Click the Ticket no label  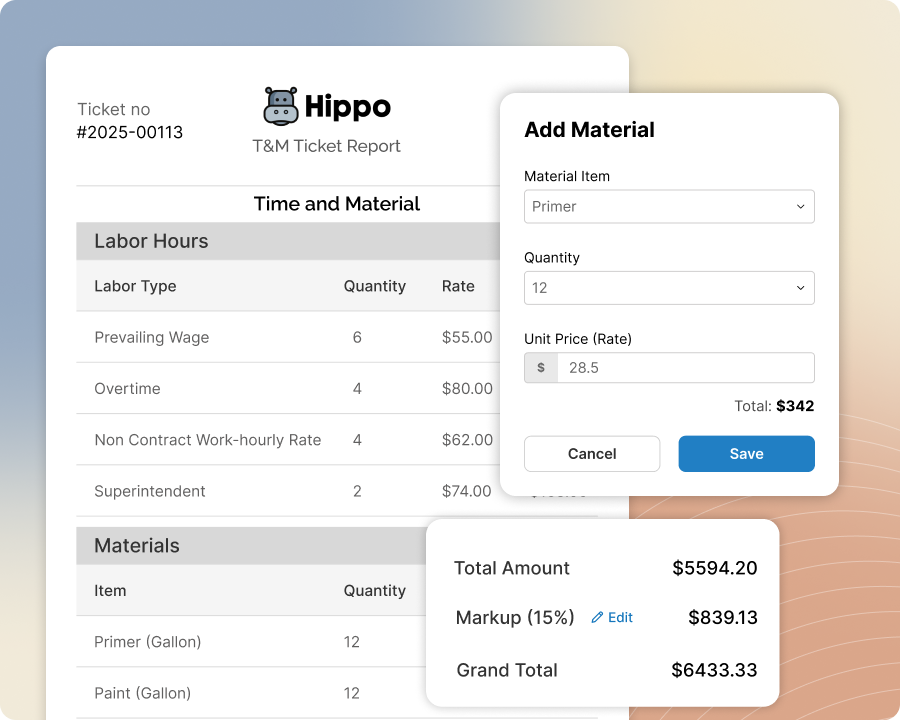tap(114, 109)
